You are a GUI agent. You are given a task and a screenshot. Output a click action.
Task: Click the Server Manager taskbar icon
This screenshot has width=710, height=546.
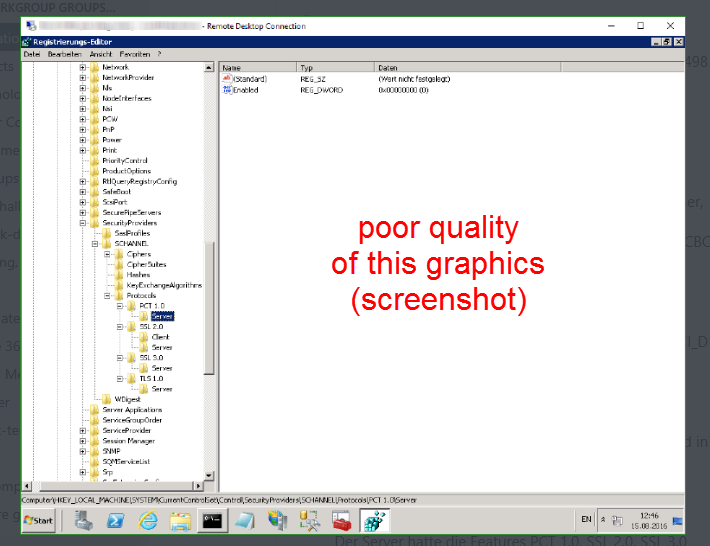(x=84, y=520)
